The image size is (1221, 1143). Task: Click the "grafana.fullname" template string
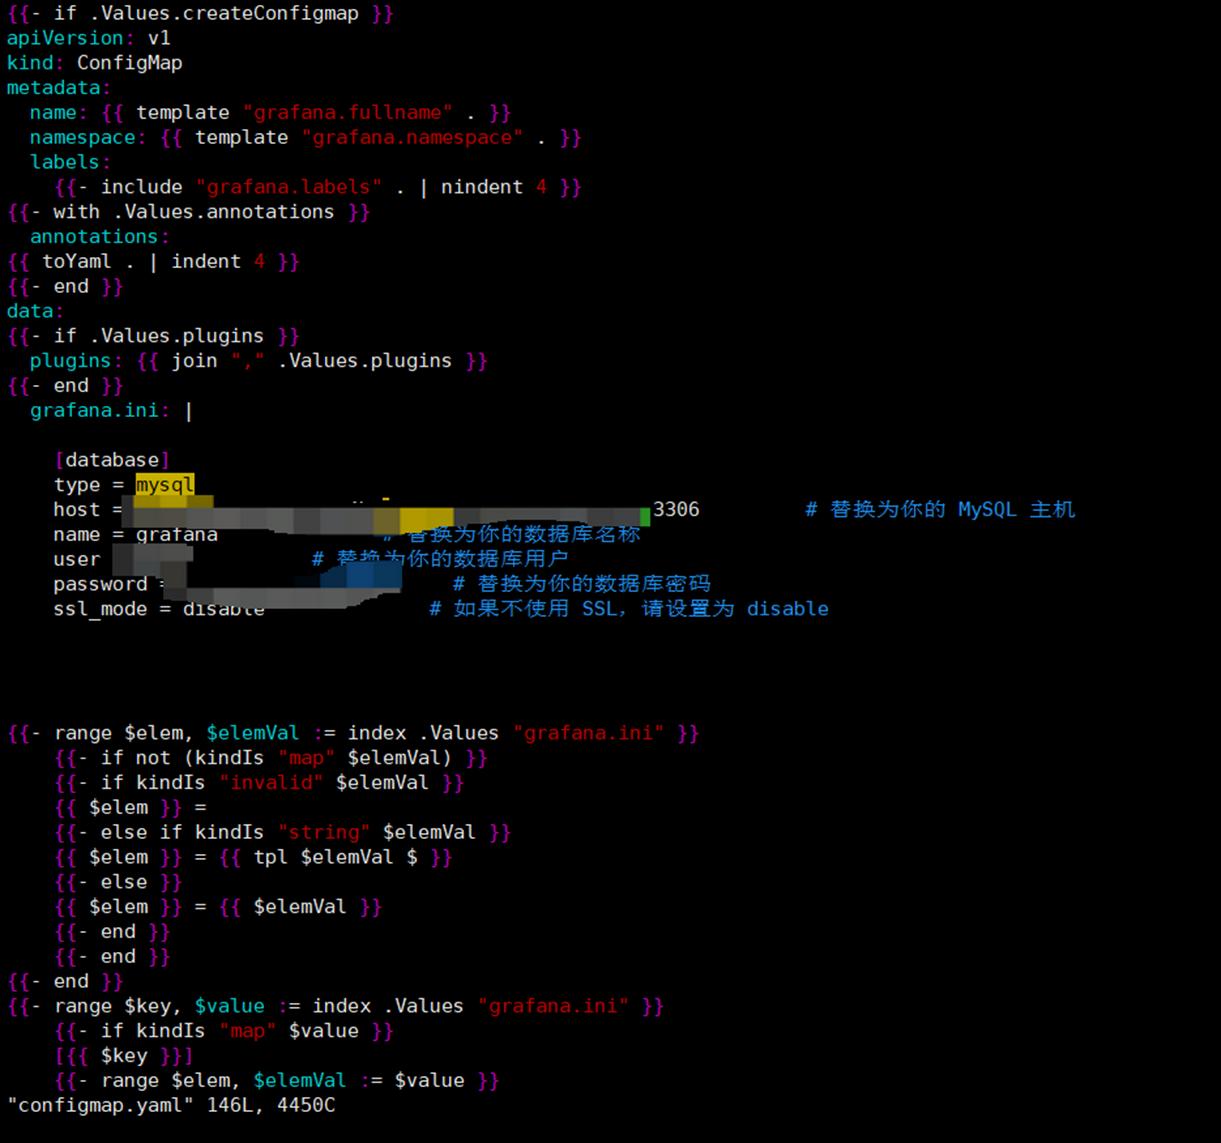coord(348,112)
